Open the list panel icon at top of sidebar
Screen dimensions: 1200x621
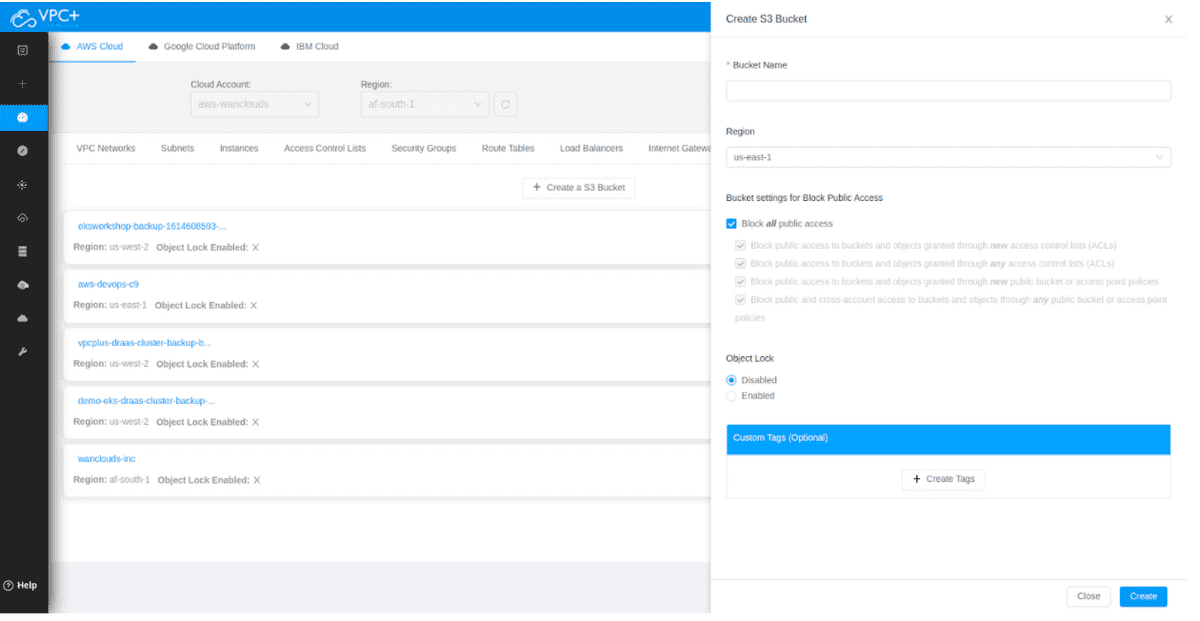(x=22, y=50)
